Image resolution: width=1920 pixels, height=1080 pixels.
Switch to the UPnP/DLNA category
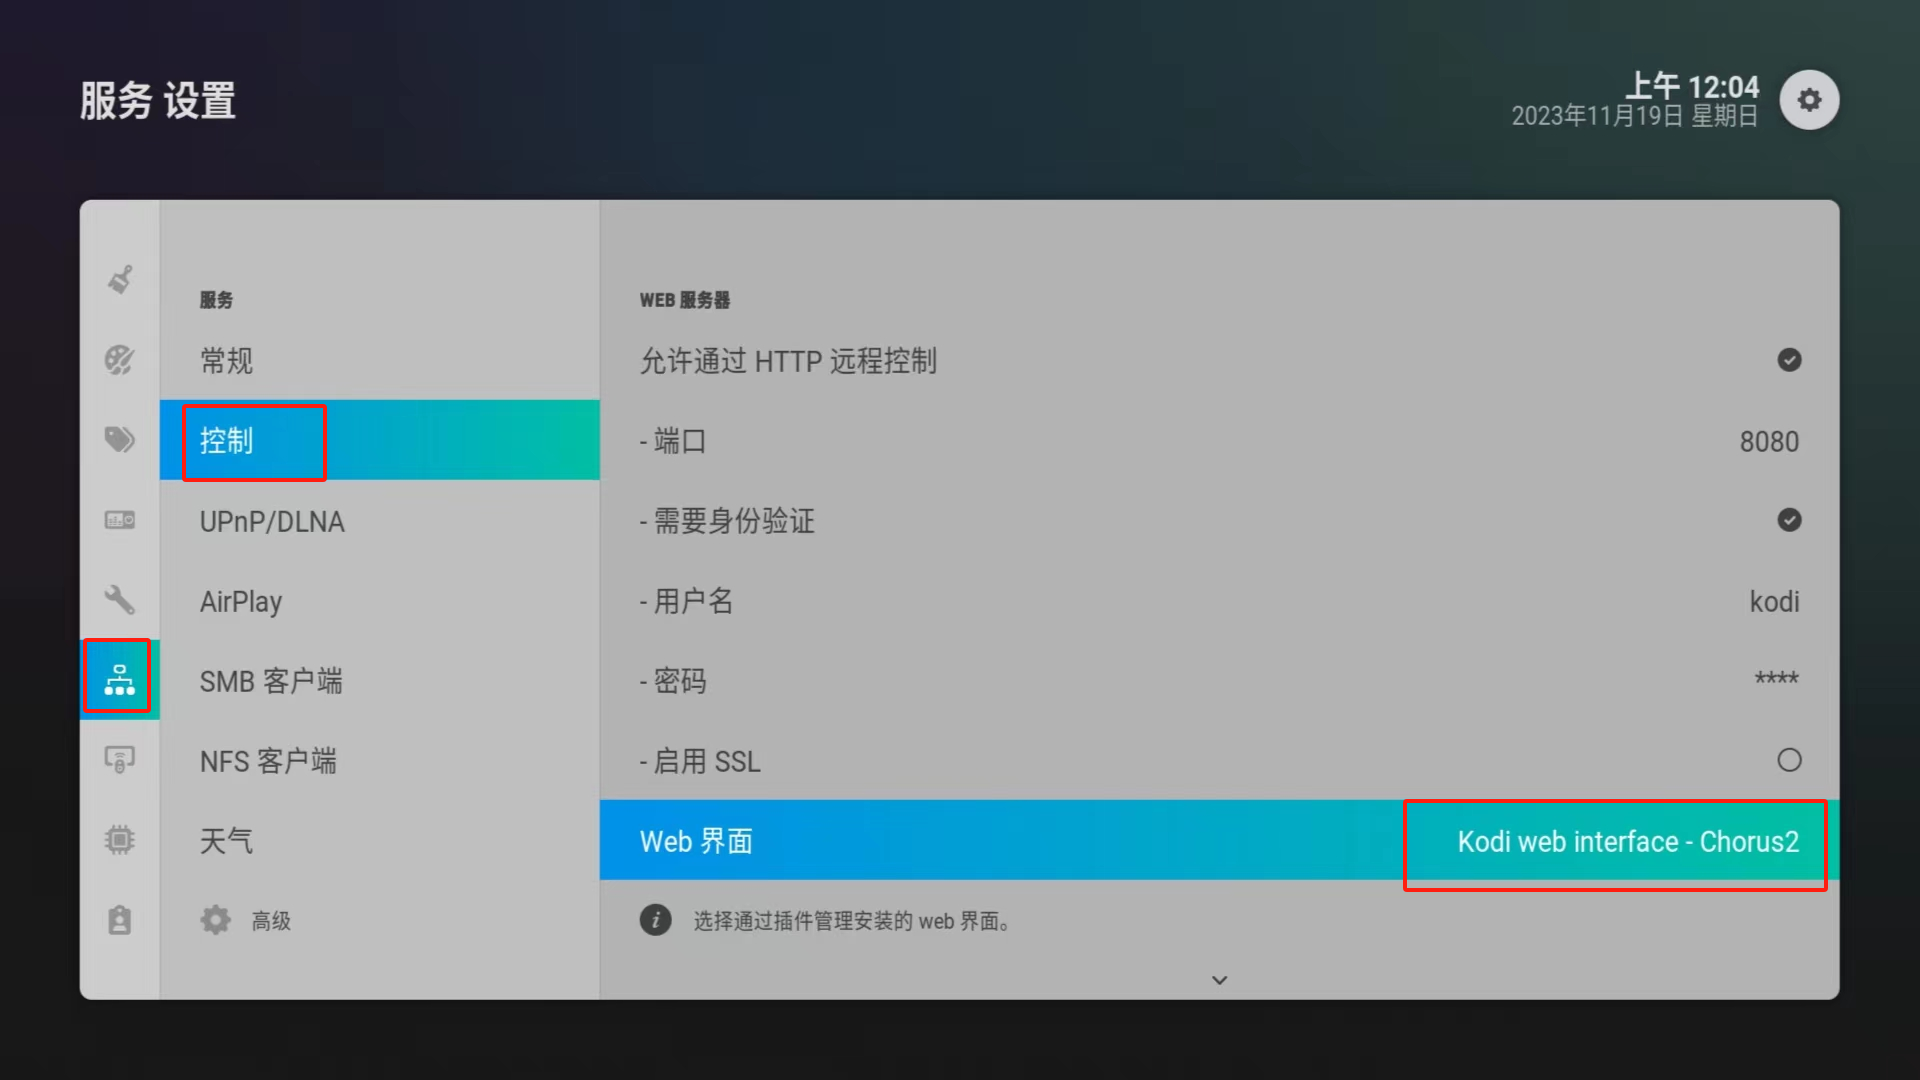coord(379,520)
